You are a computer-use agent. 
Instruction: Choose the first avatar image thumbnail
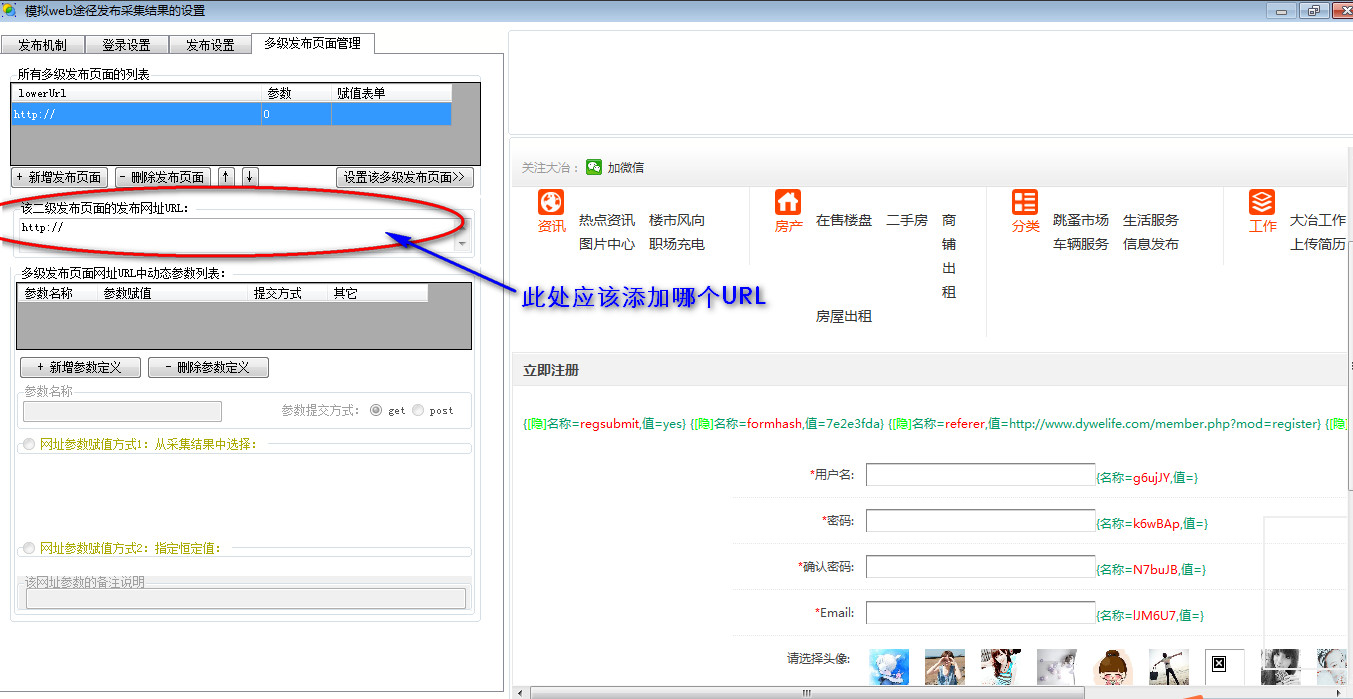(888, 666)
